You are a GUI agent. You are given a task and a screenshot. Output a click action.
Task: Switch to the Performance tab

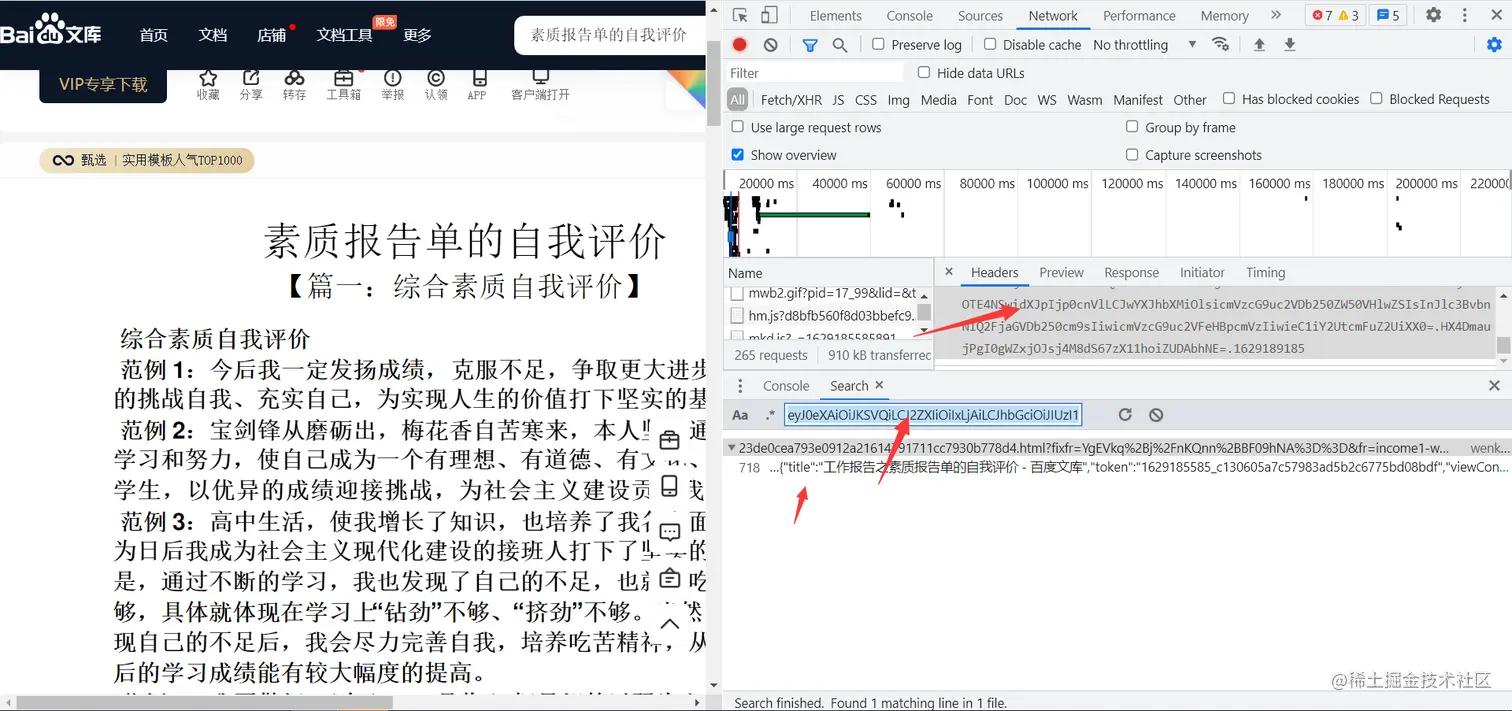tap(1139, 16)
